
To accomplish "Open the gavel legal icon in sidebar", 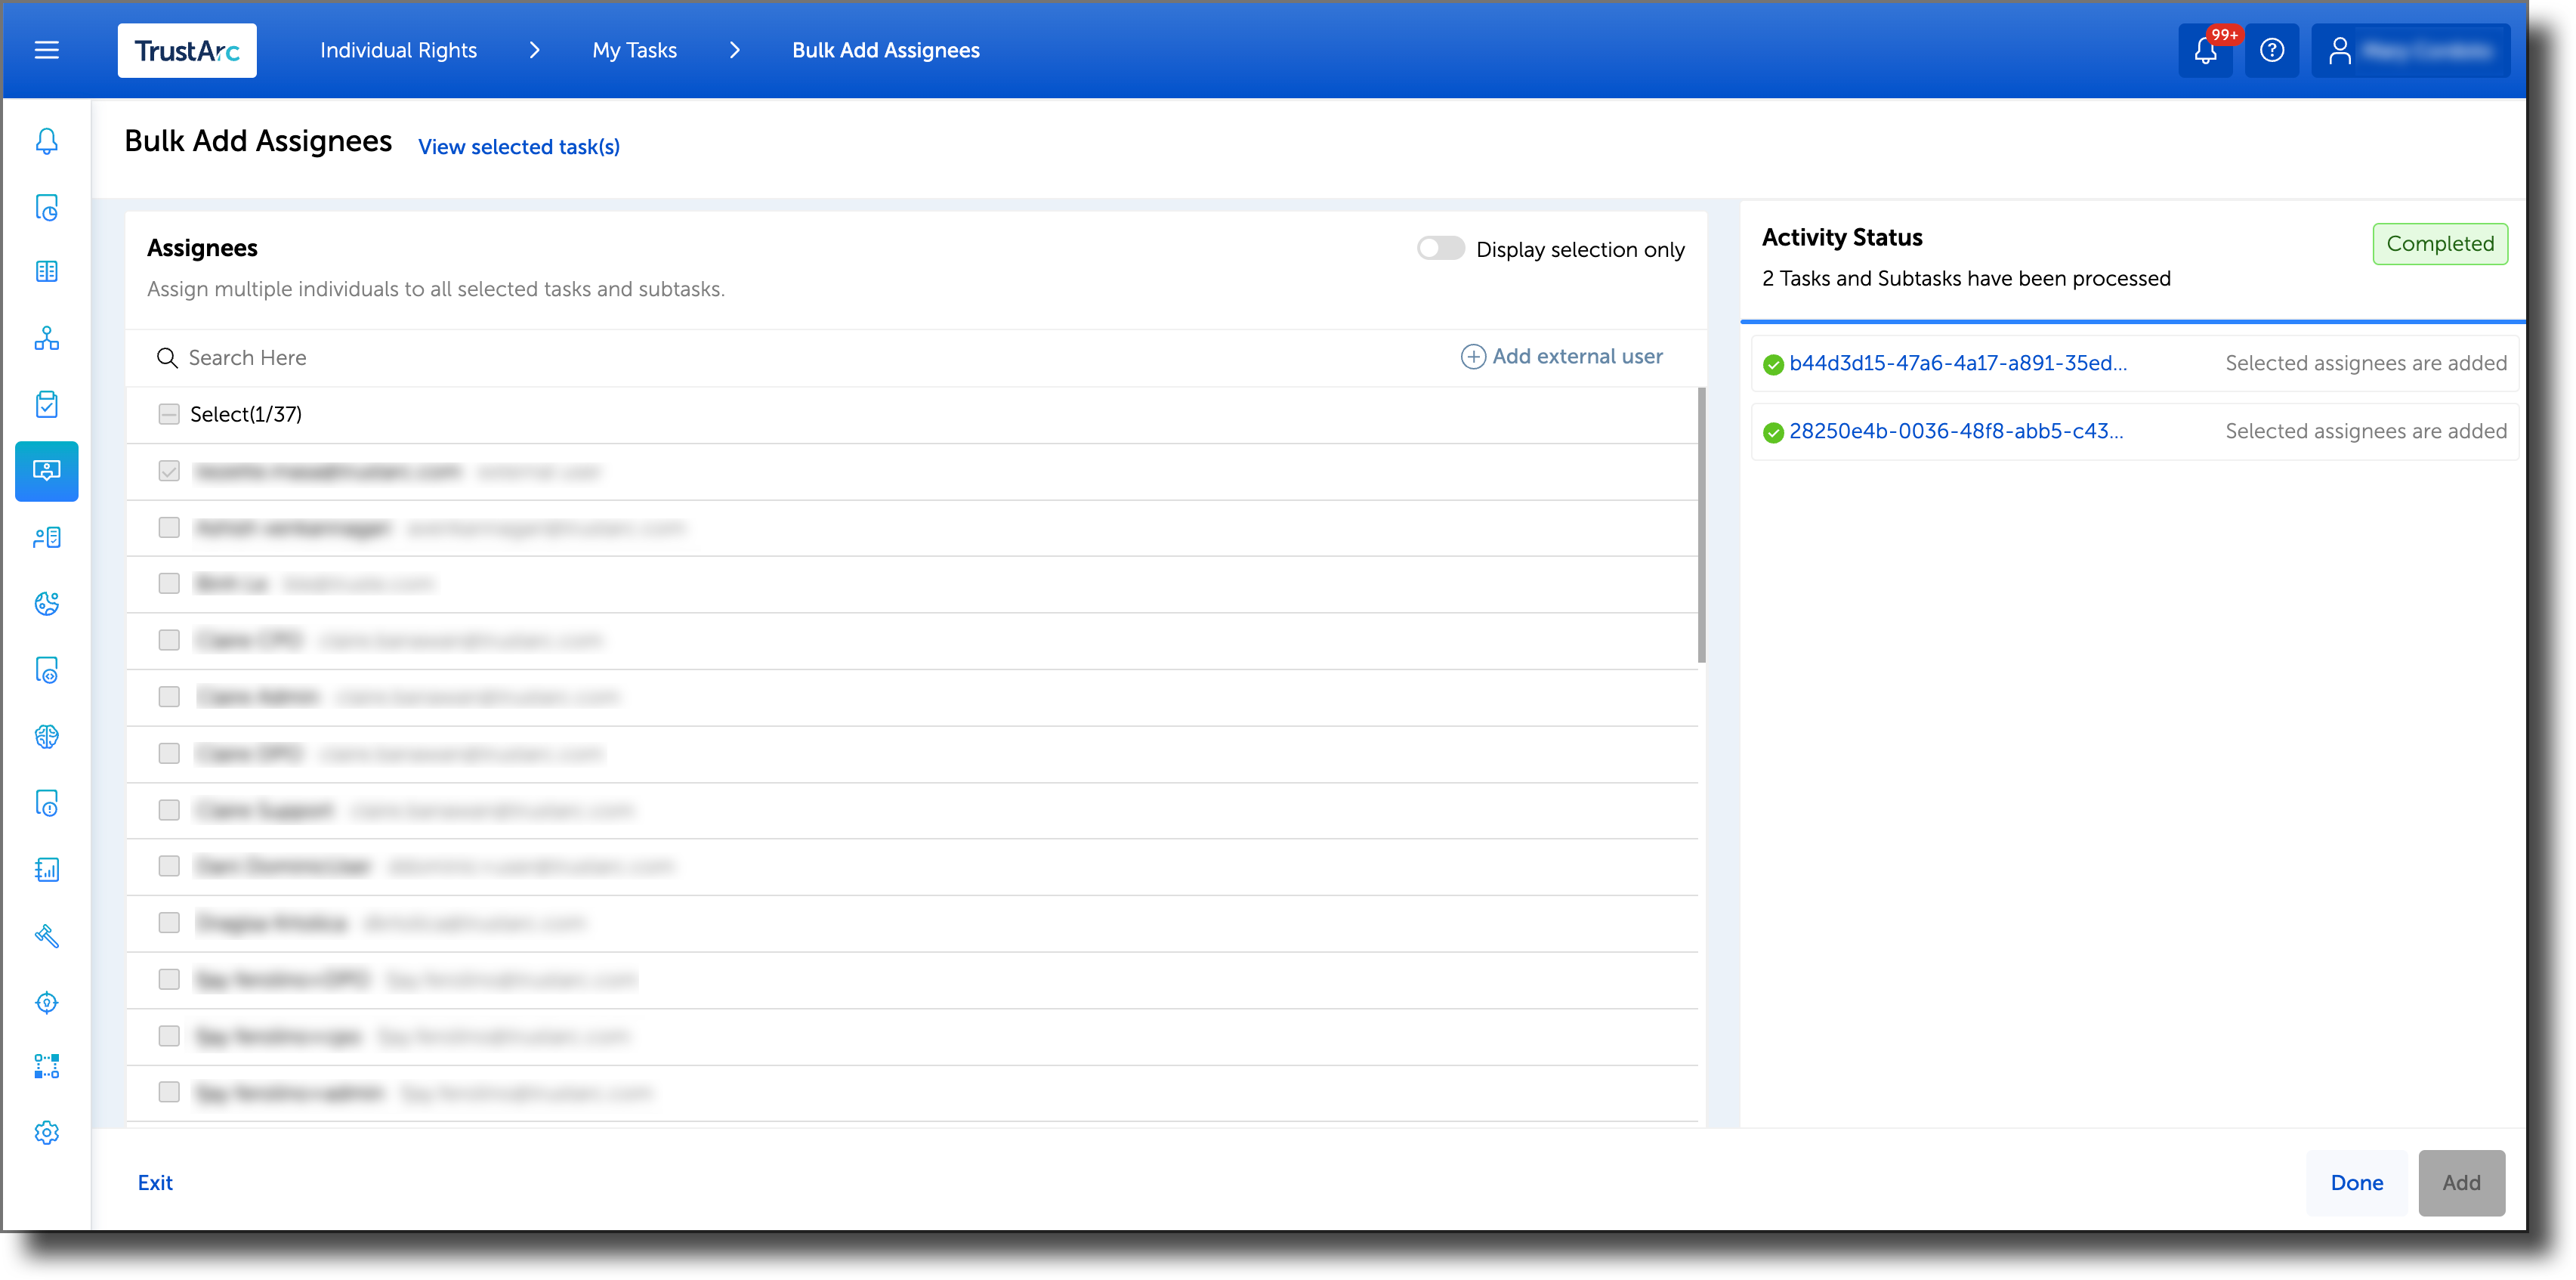I will coord(46,937).
